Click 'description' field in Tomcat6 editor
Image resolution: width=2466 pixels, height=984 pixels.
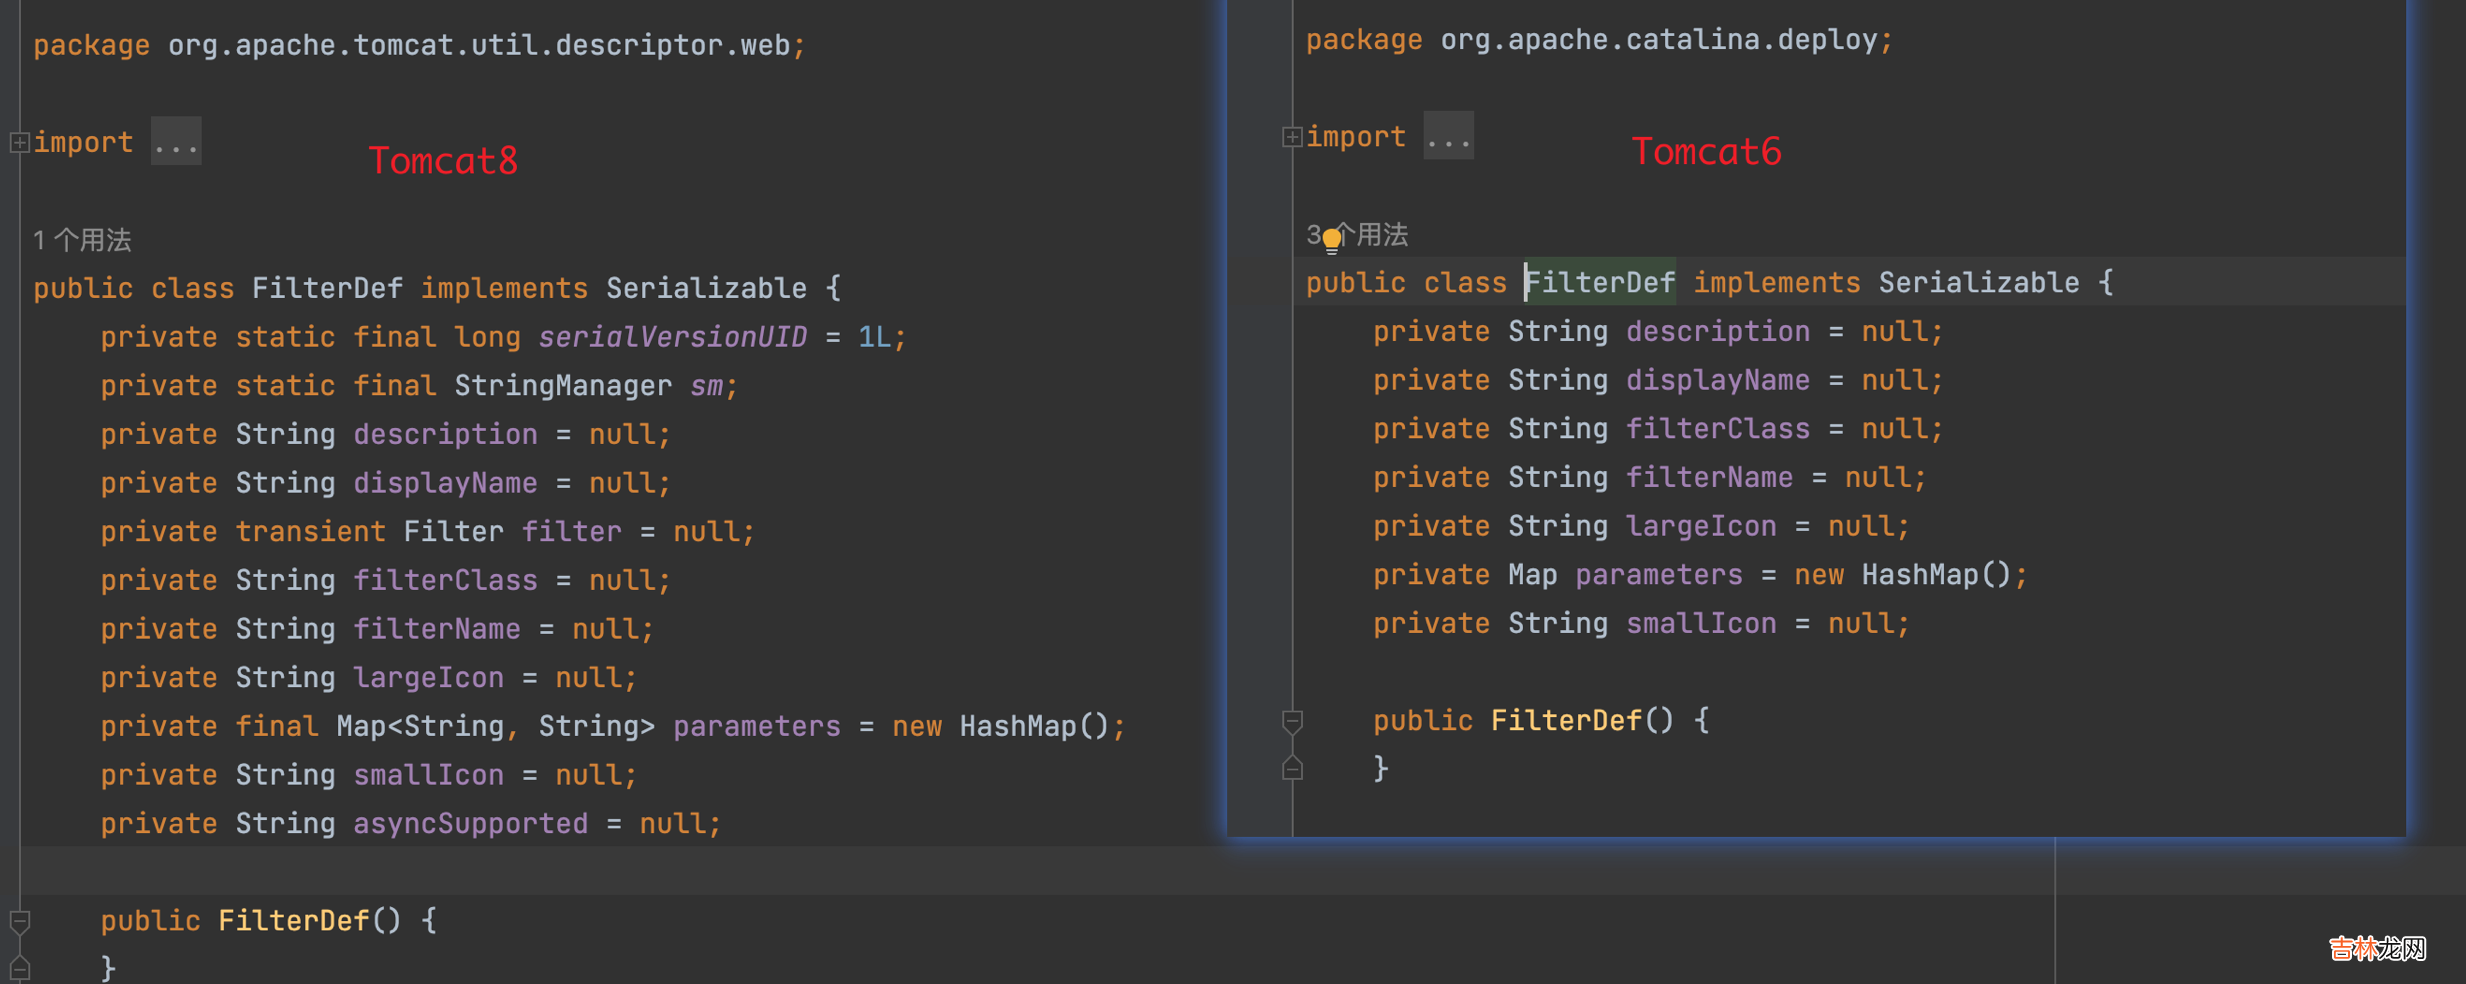tap(1718, 332)
